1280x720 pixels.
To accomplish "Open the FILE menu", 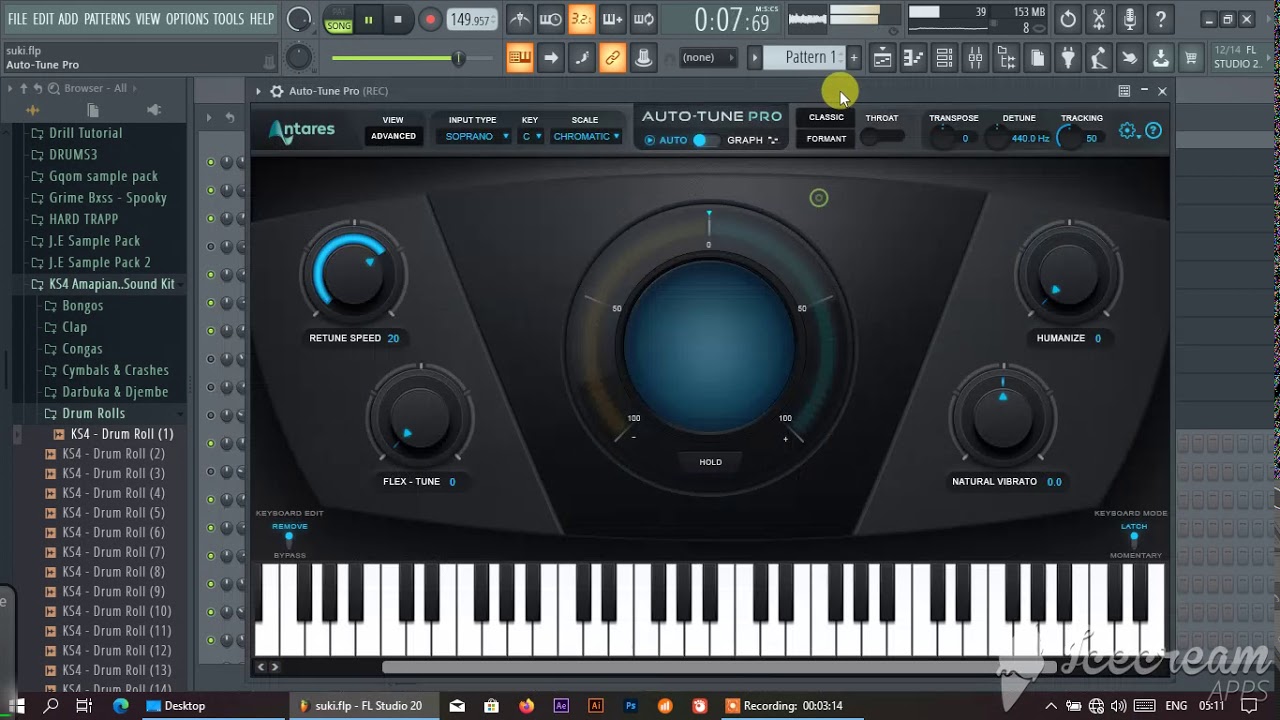I will coord(18,19).
